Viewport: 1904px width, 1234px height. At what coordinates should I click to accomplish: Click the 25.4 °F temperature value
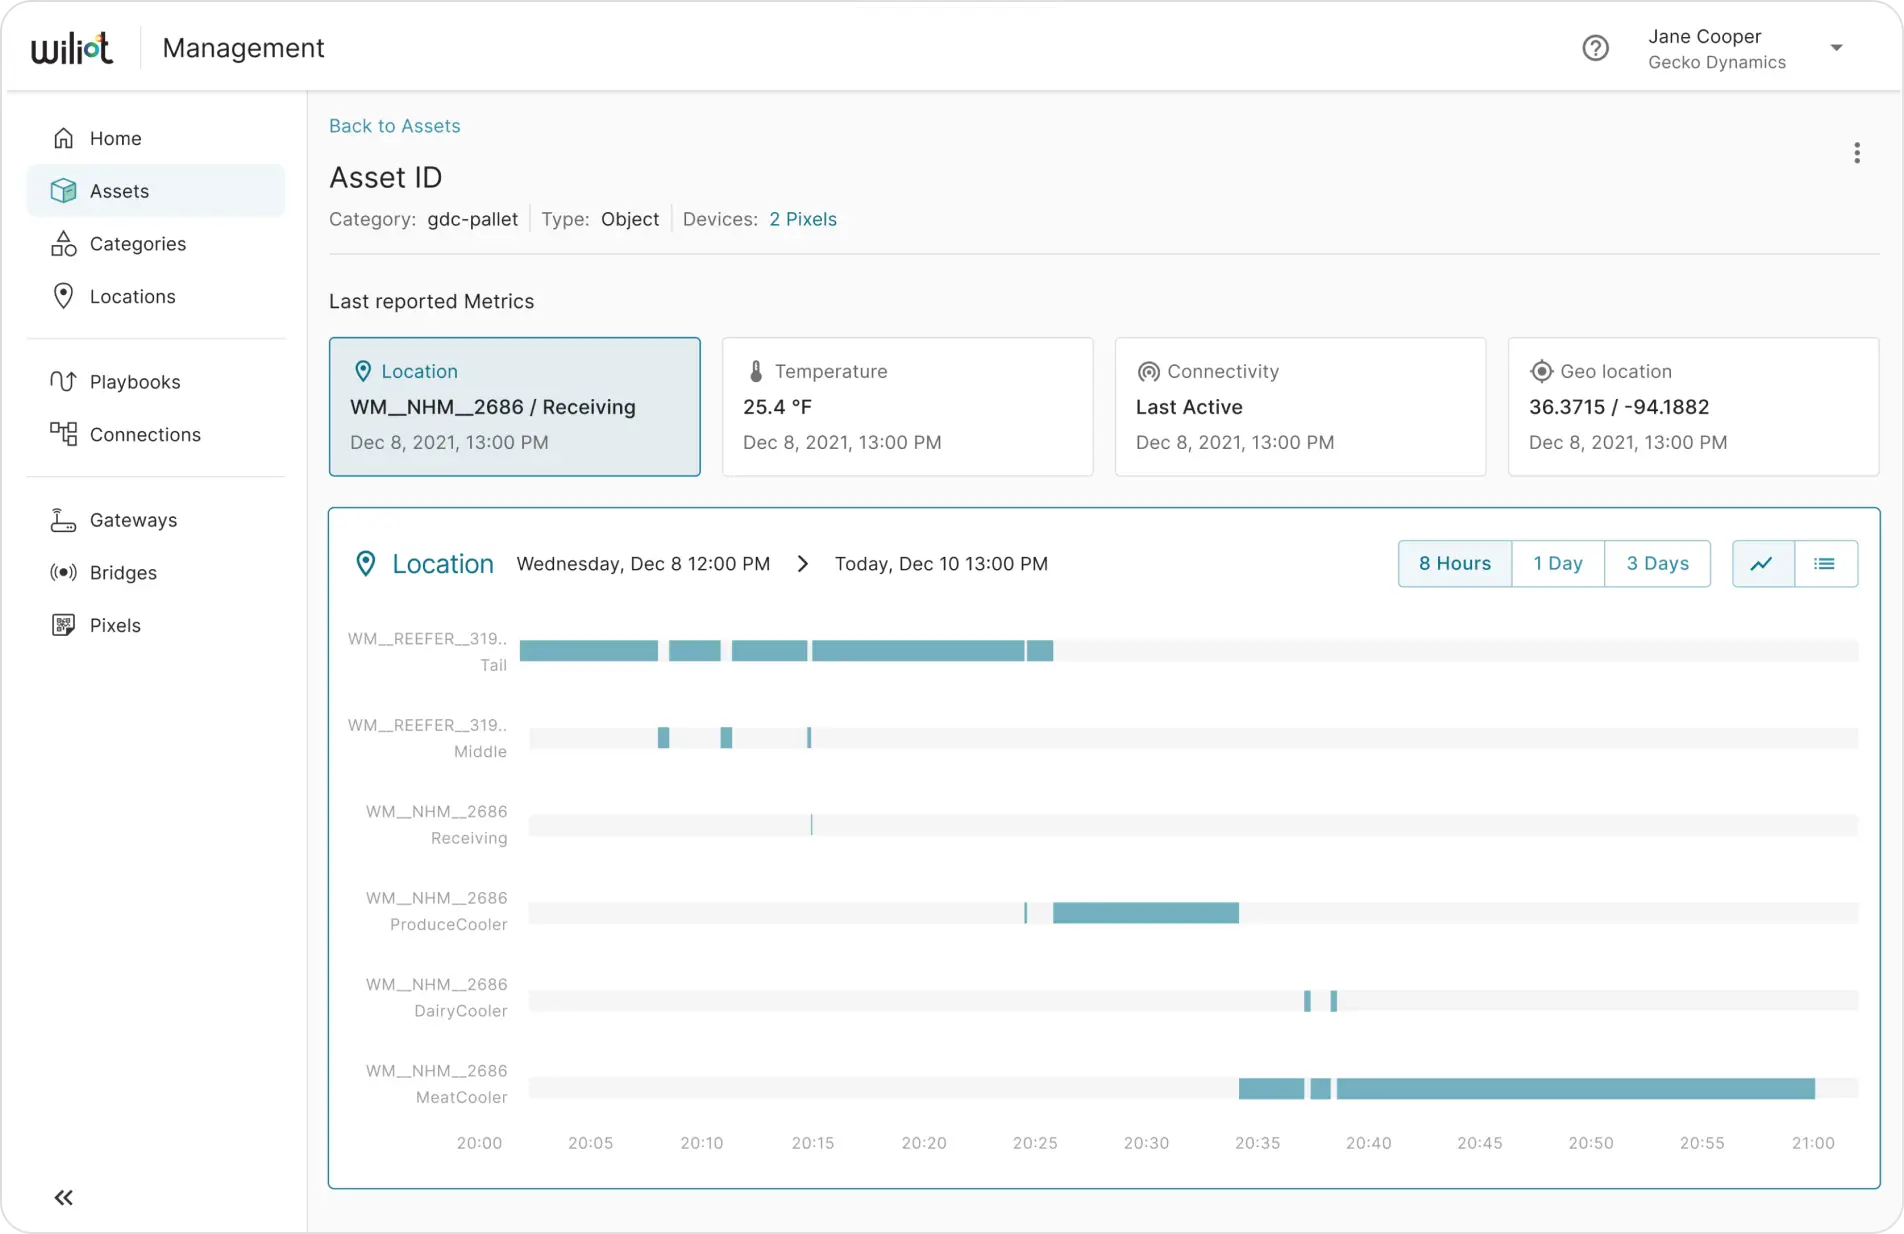pyautogui.click(x=777, y=407)
